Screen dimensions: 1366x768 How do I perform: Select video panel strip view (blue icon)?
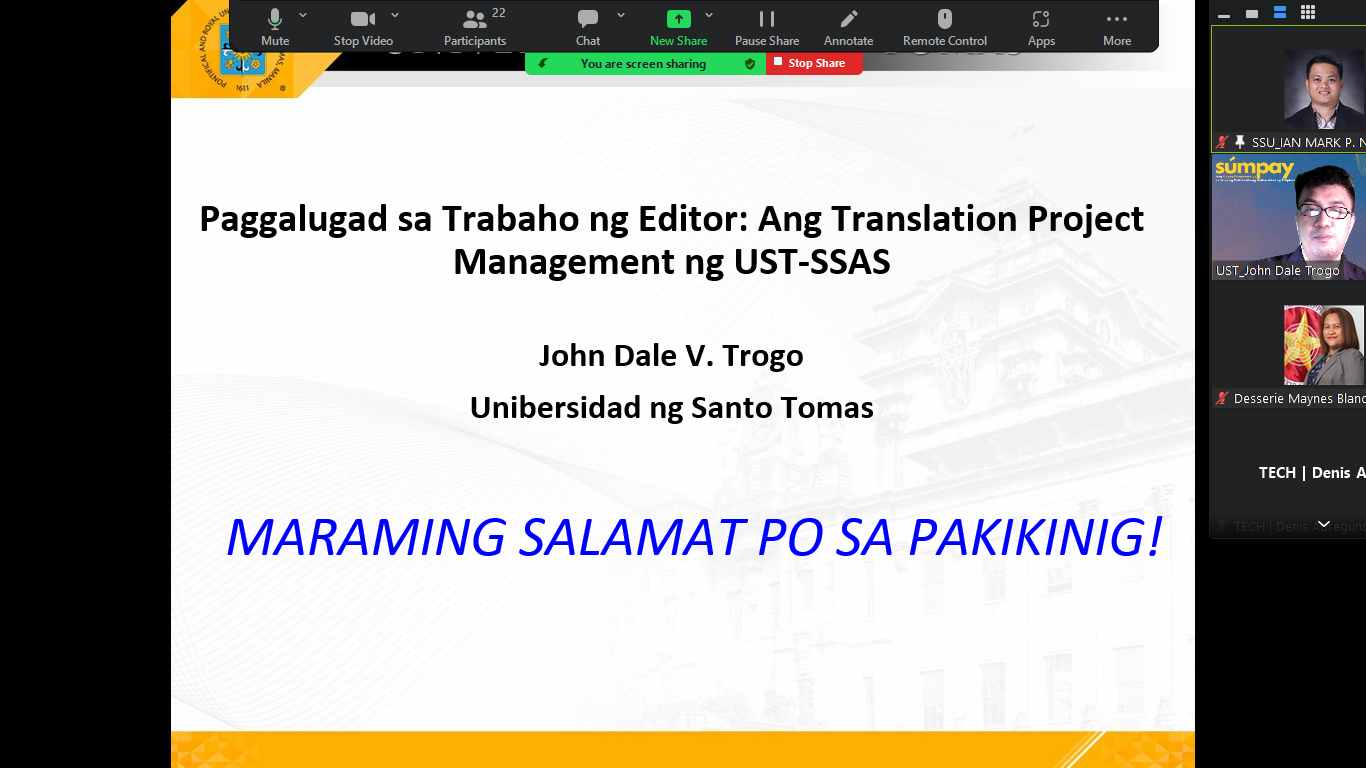click(1279, 12)
